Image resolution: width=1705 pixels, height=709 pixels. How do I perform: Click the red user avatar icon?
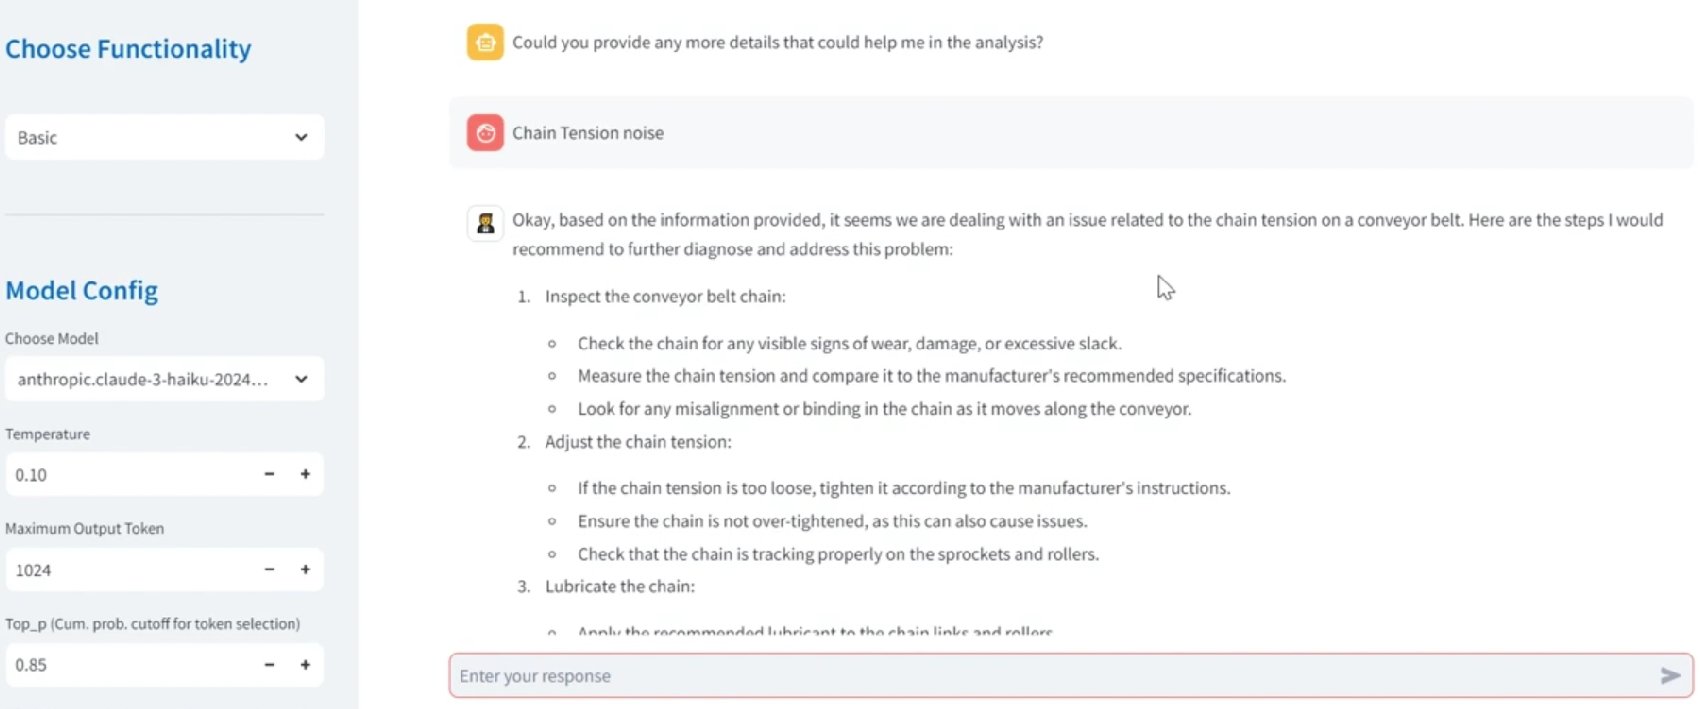coord(485,133)
